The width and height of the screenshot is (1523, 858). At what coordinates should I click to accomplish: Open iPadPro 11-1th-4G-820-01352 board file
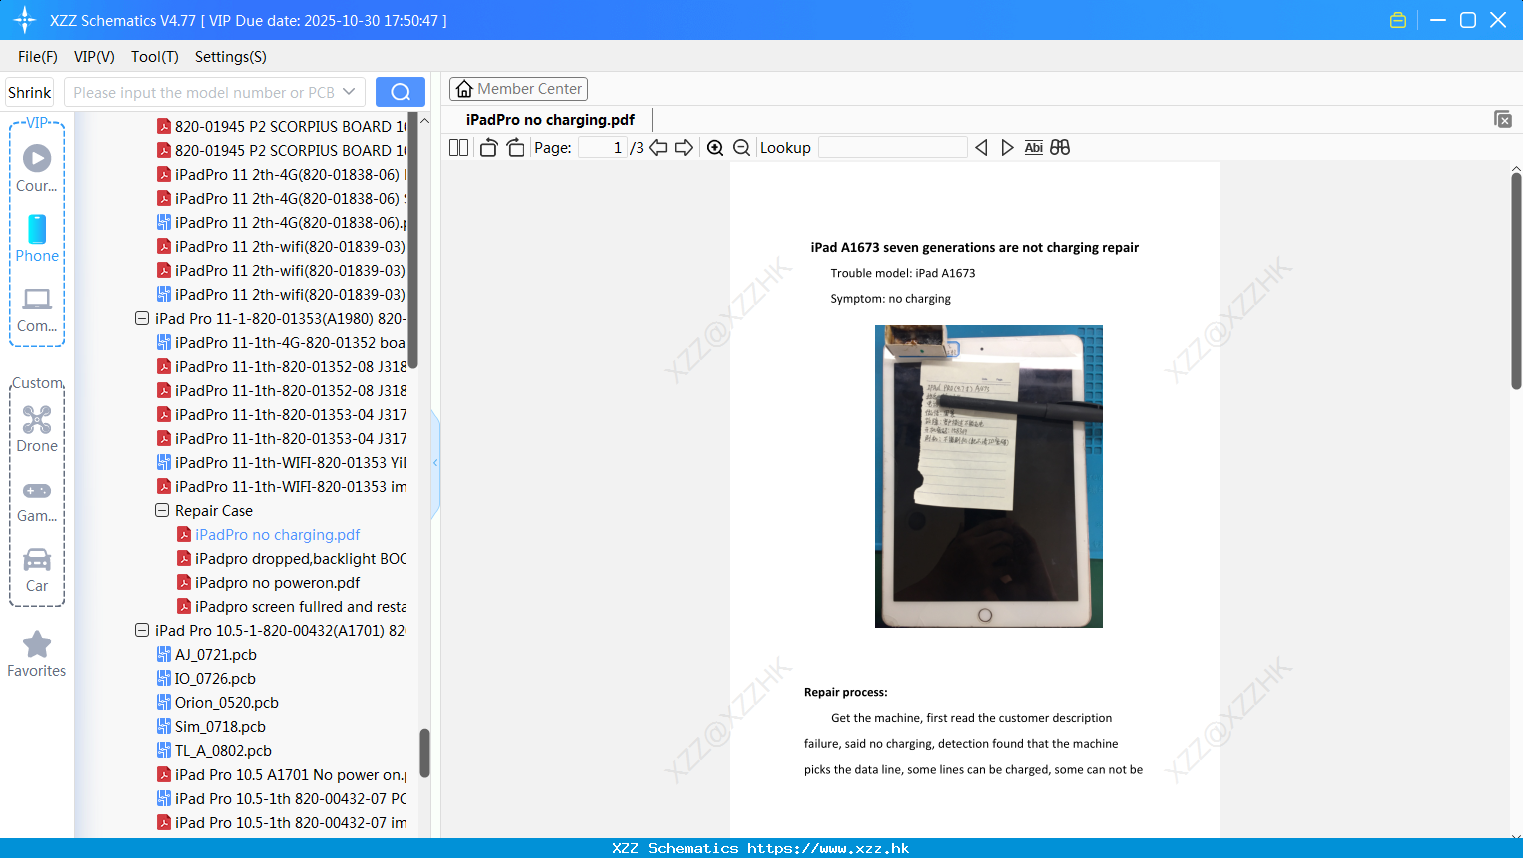pyautogui.click(x=281, y=342)
